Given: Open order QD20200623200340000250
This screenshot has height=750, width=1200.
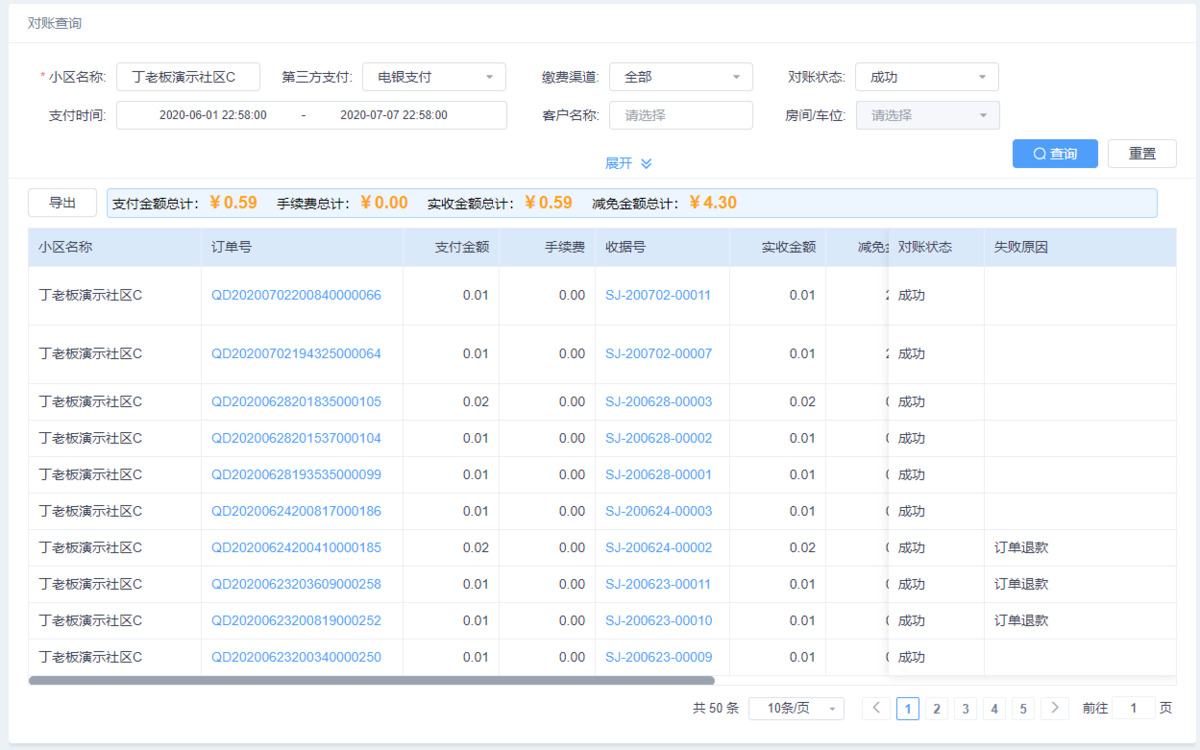Looking at the screenshot, I should (x=296, y=657).
